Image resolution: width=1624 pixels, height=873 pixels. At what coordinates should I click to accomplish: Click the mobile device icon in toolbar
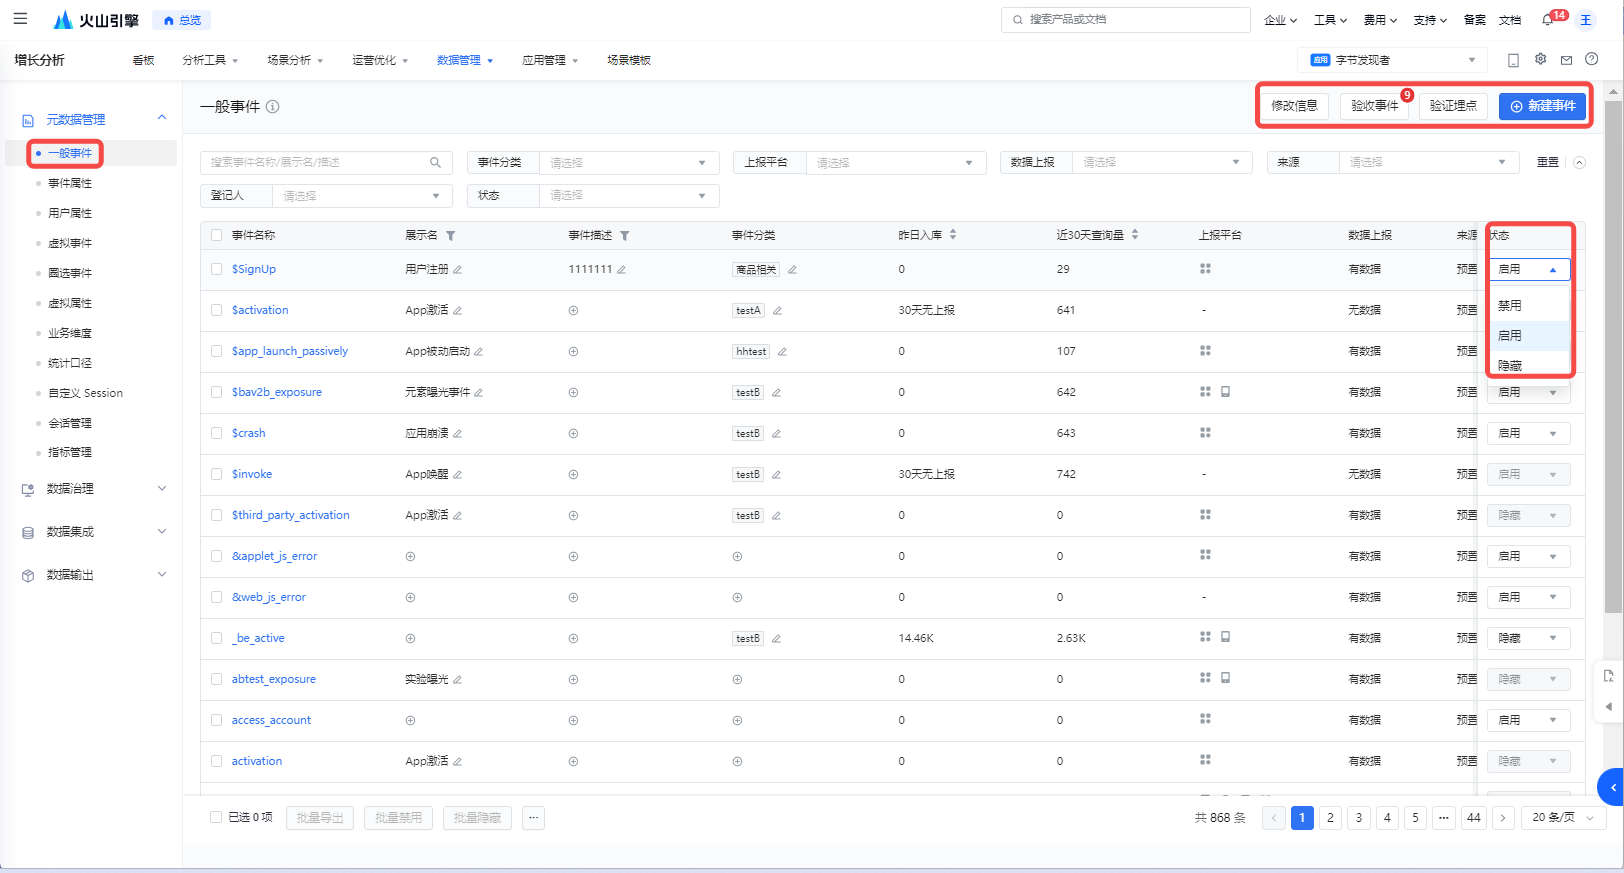click(x=1513, y=60)
